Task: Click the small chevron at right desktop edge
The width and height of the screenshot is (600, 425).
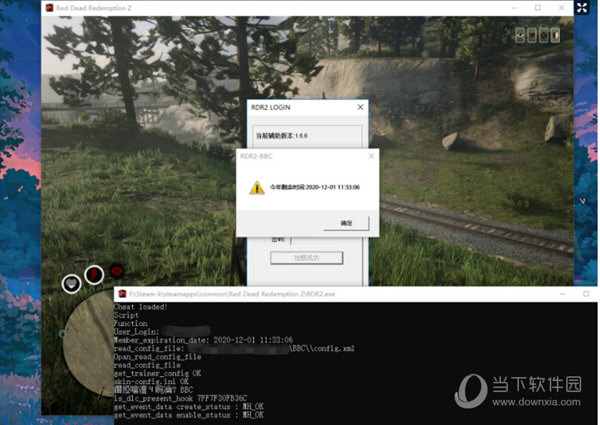Action: coord(582,201)
